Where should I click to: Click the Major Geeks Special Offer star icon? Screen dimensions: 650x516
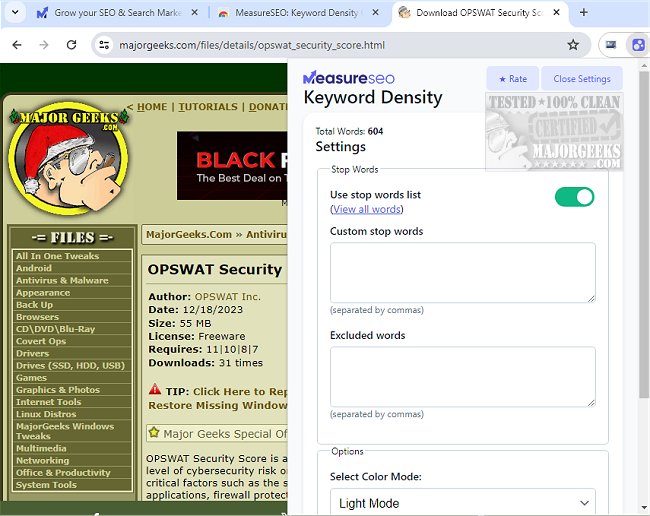[154, 433]
